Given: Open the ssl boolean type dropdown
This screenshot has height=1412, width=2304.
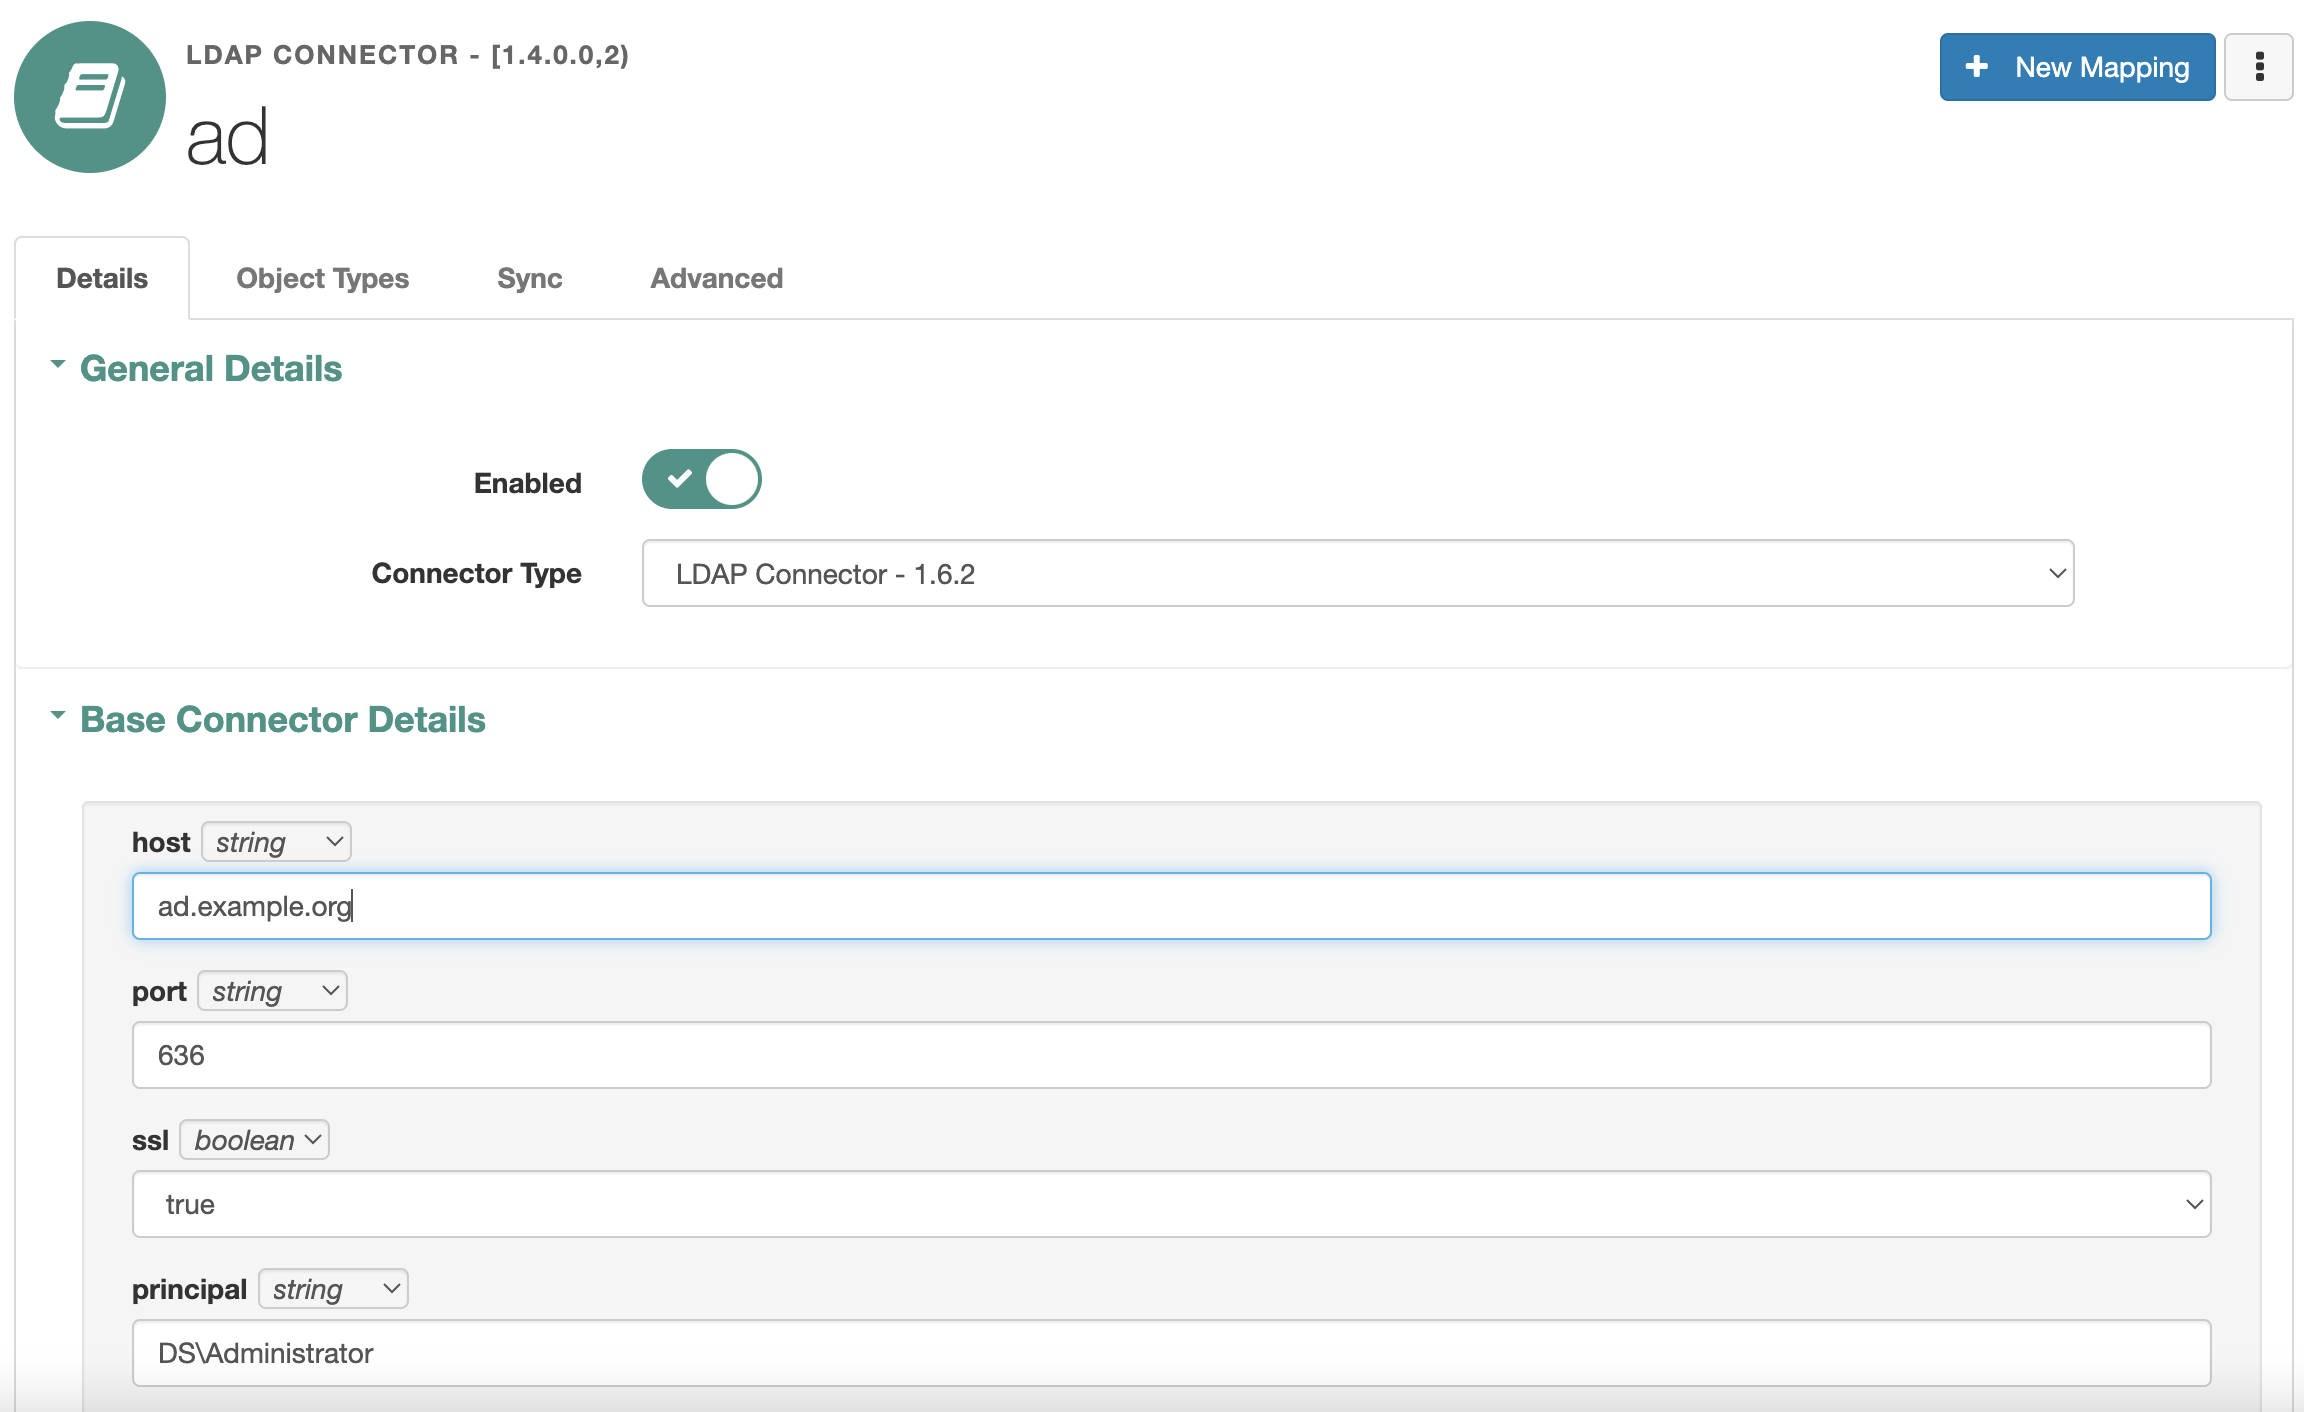Looking at the screenshot, I should pos(254,1140).
